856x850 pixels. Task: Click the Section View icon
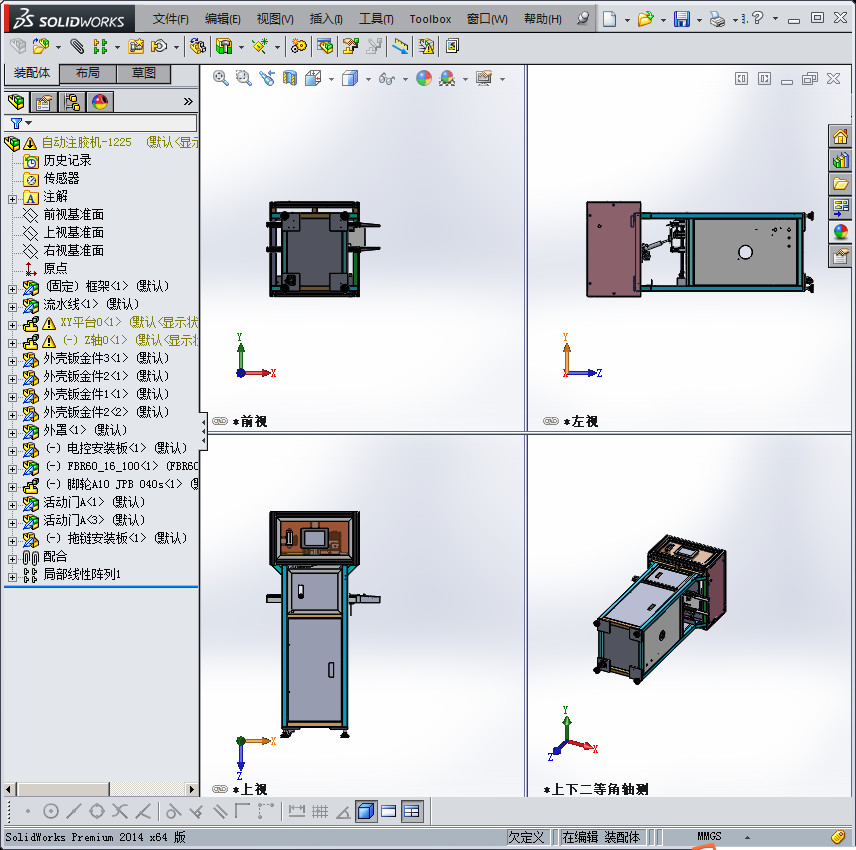pyautogui.click(x=290, y=78)
